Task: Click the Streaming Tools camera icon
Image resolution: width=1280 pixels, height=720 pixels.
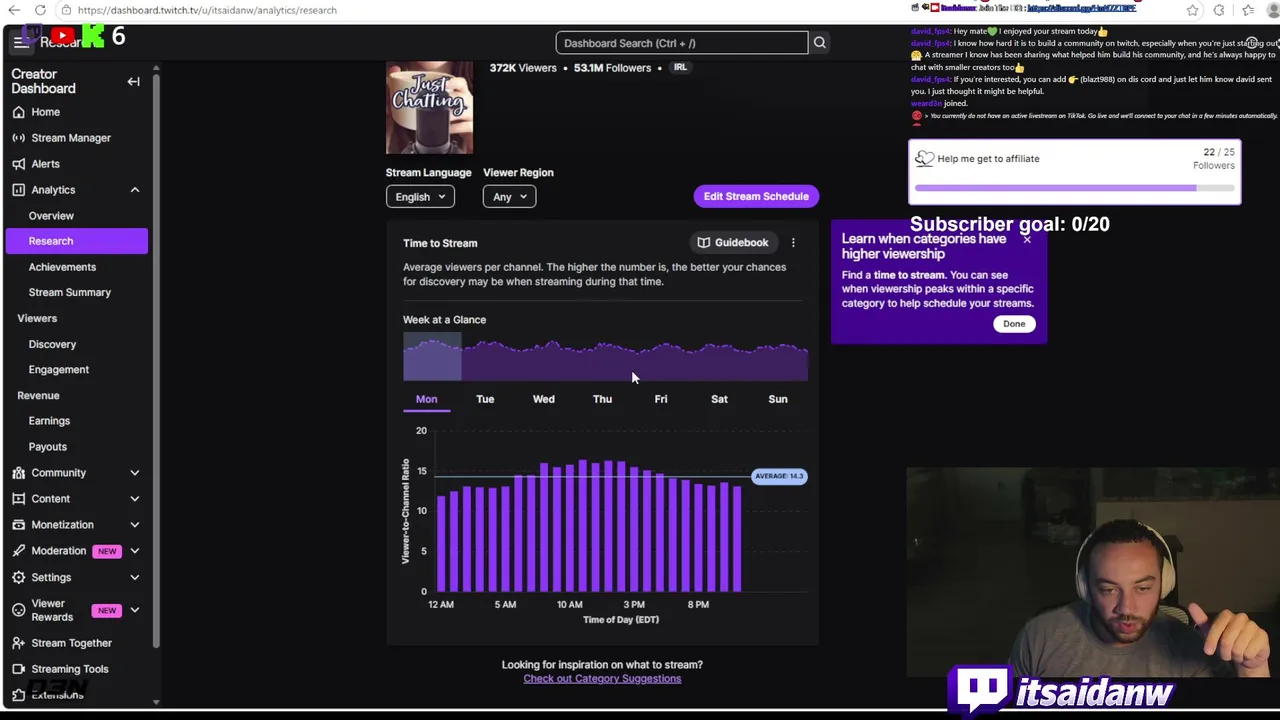Action: pyautogui.click(x=19, y=669)
